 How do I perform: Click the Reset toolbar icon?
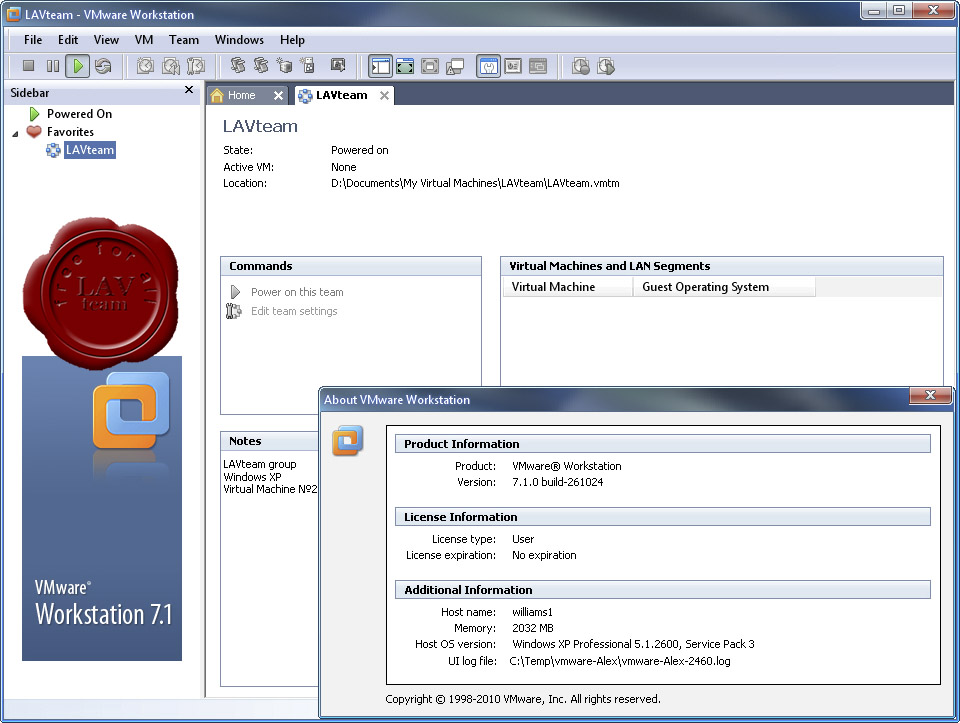tap(103, 66)
